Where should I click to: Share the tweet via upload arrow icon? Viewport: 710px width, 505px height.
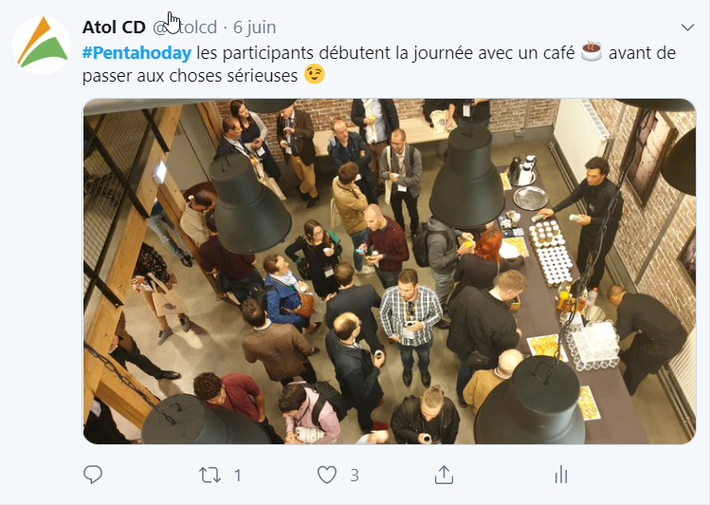(x=444, y=475)
